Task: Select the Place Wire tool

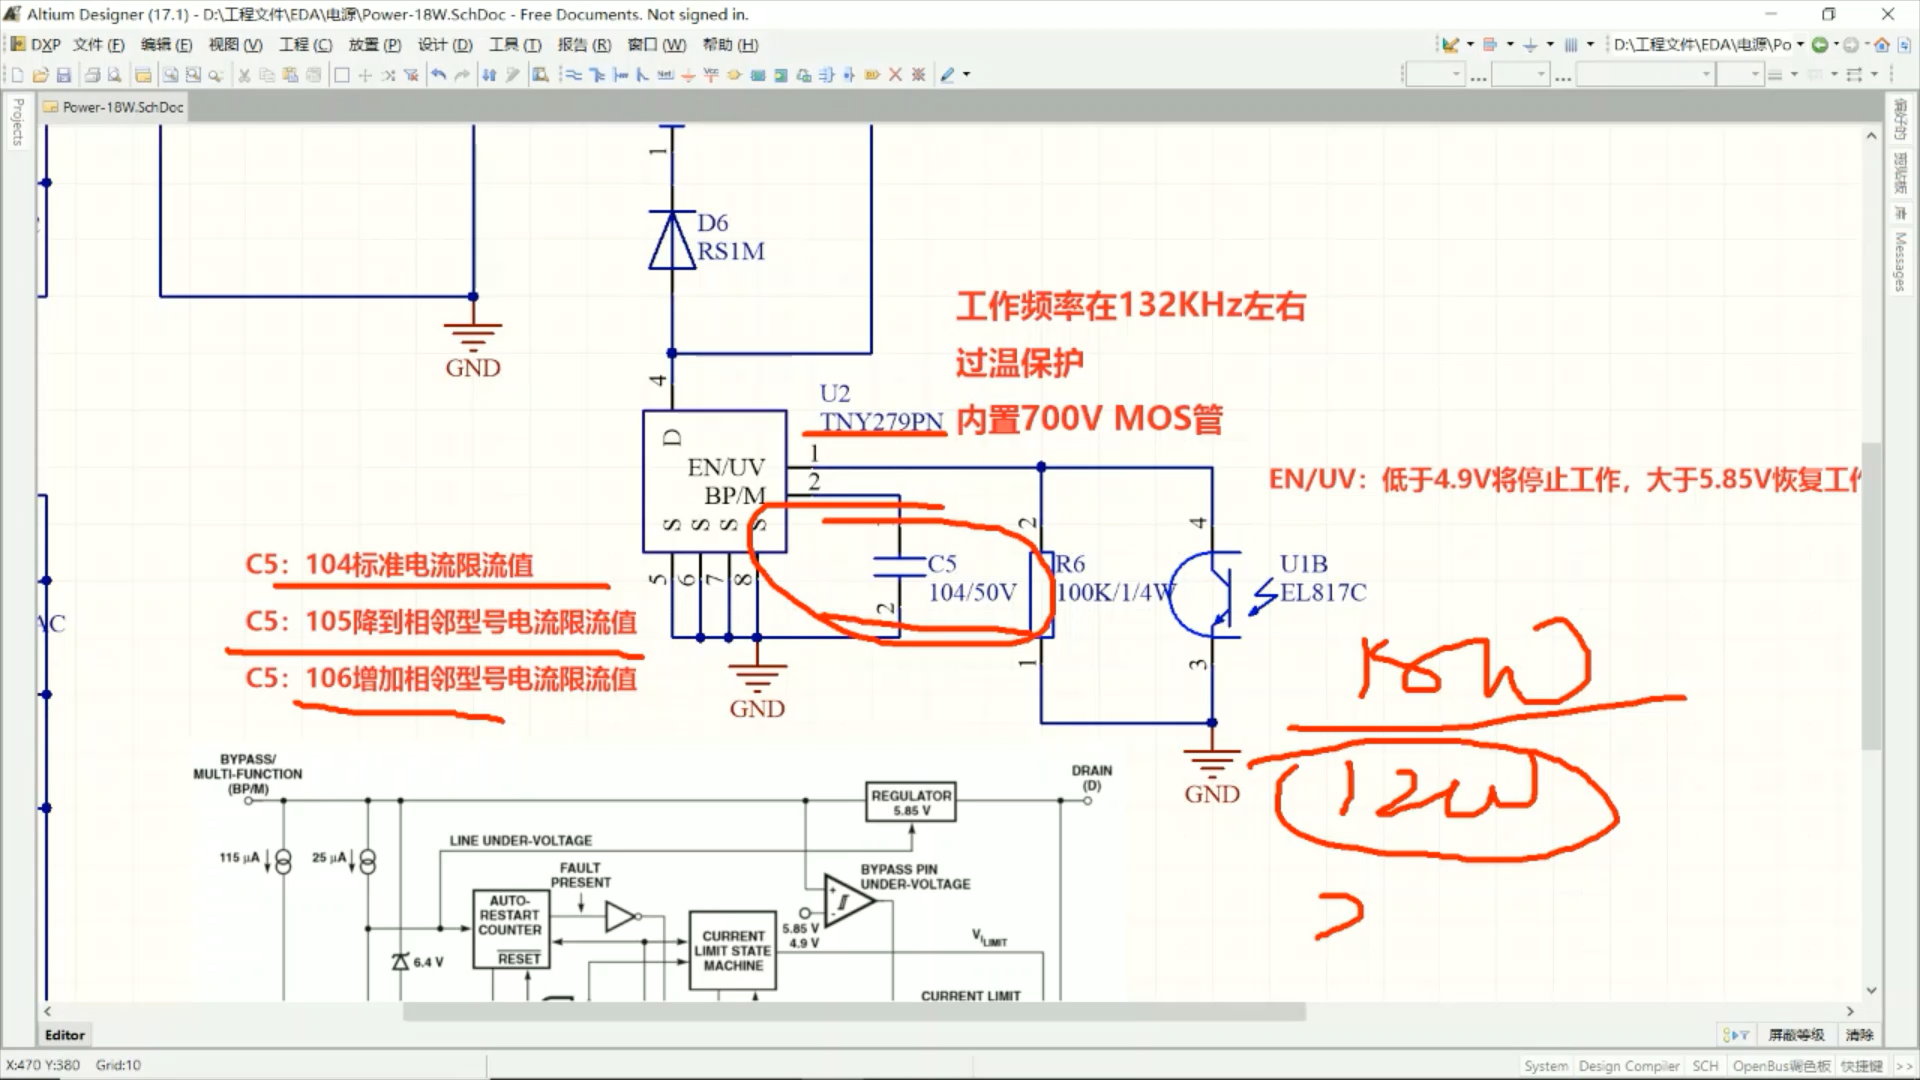Action: coord(573,75)
